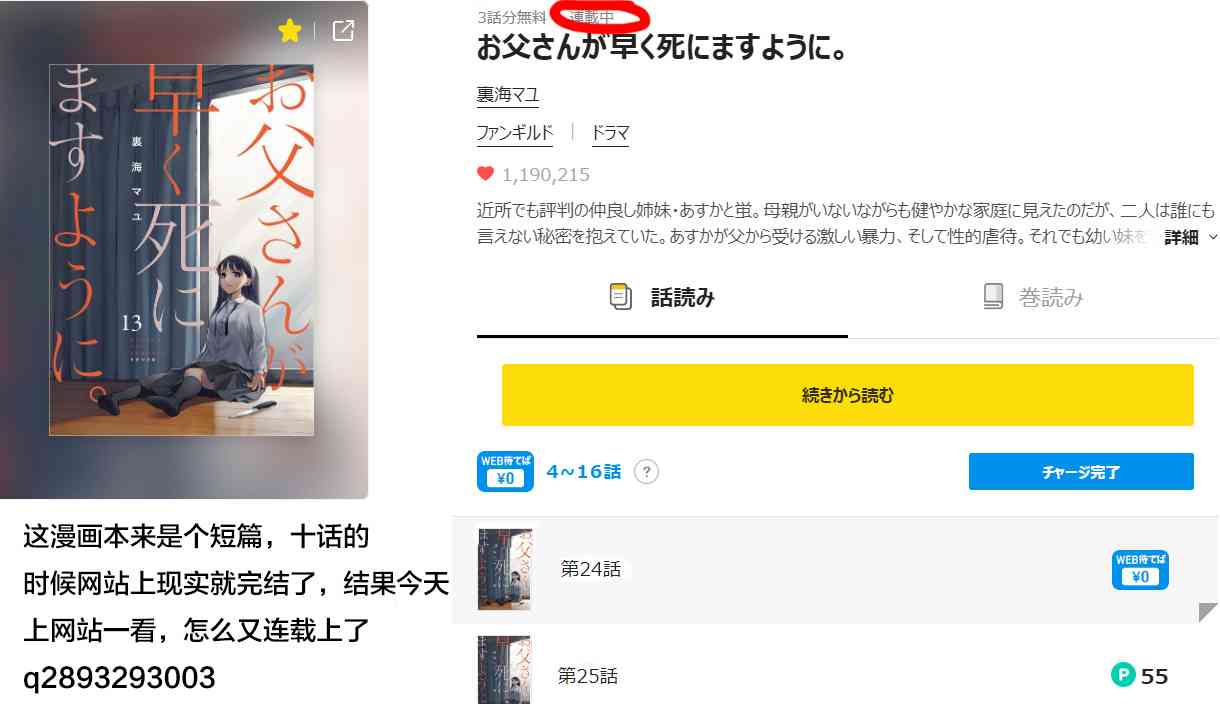
Task: Click the 話読み page icon
Action: (621, 297)
